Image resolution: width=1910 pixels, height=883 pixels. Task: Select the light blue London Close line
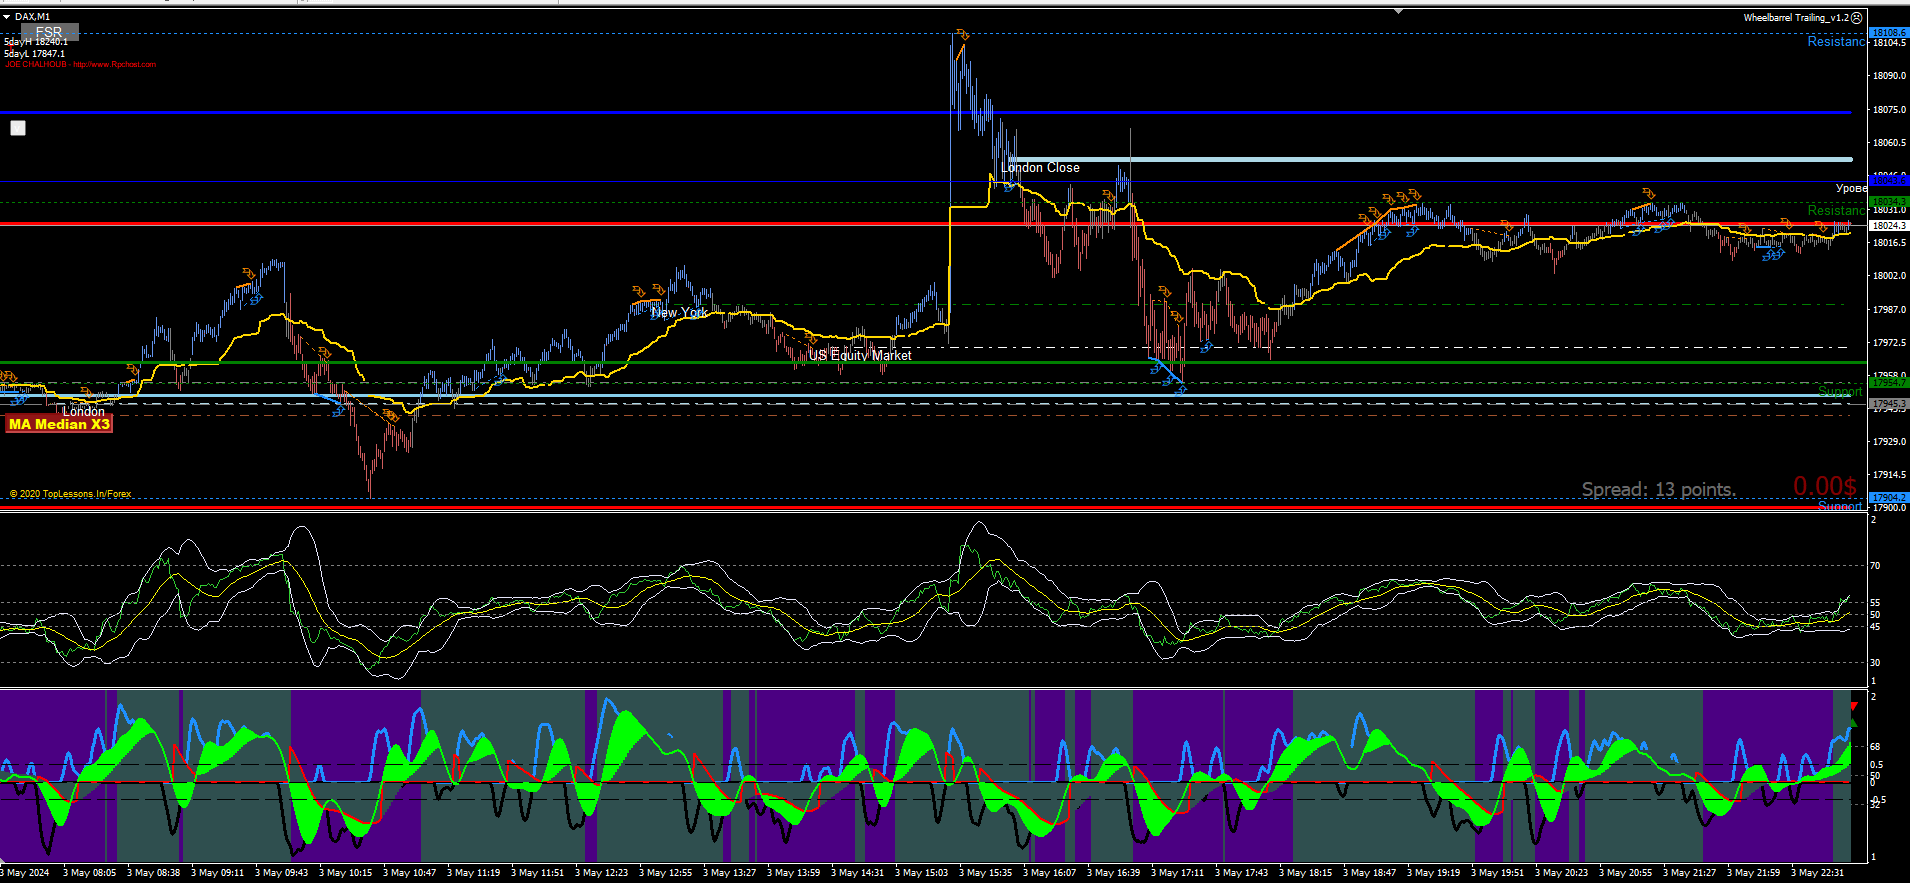click(1430, 159)
